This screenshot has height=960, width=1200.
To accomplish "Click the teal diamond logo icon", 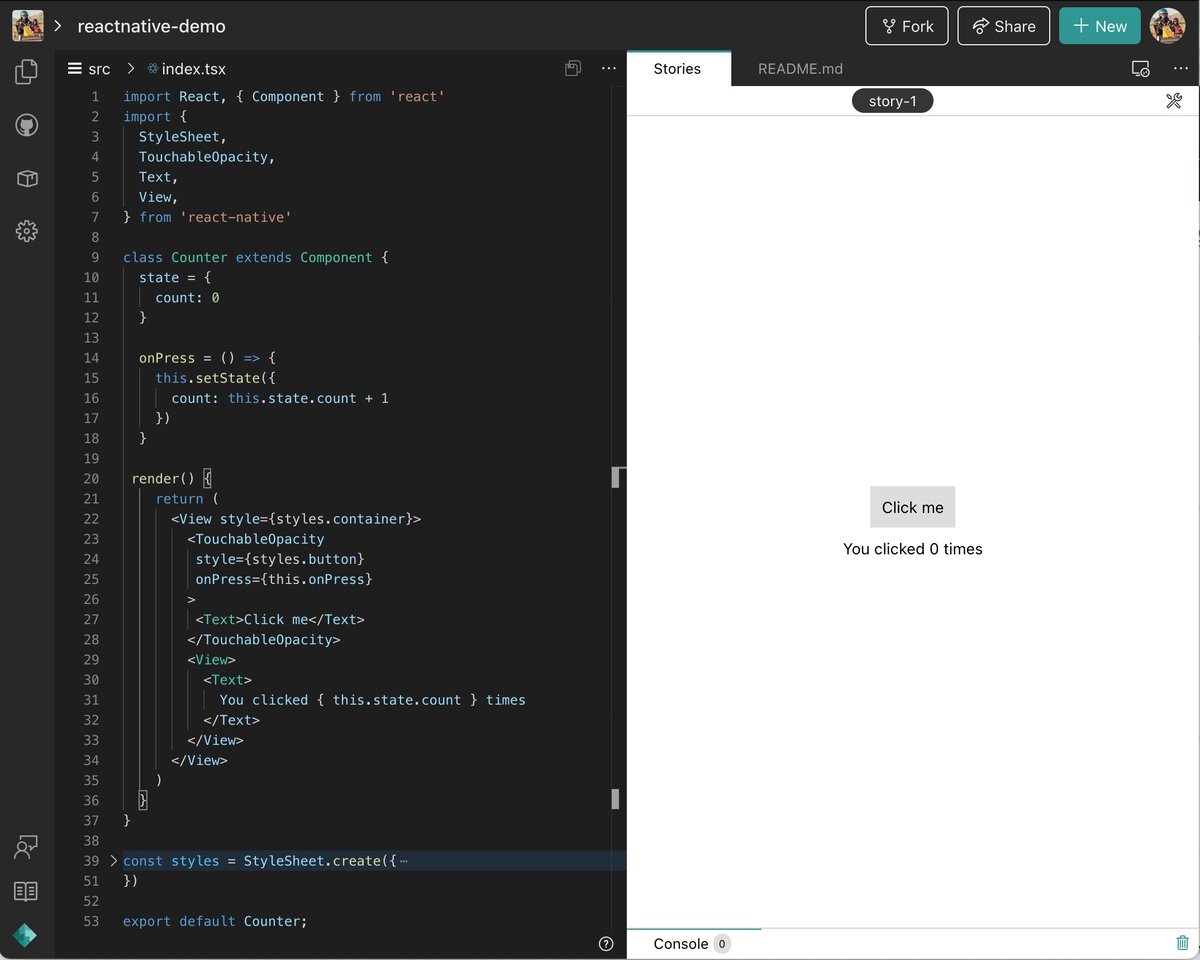I will [25, 935].
